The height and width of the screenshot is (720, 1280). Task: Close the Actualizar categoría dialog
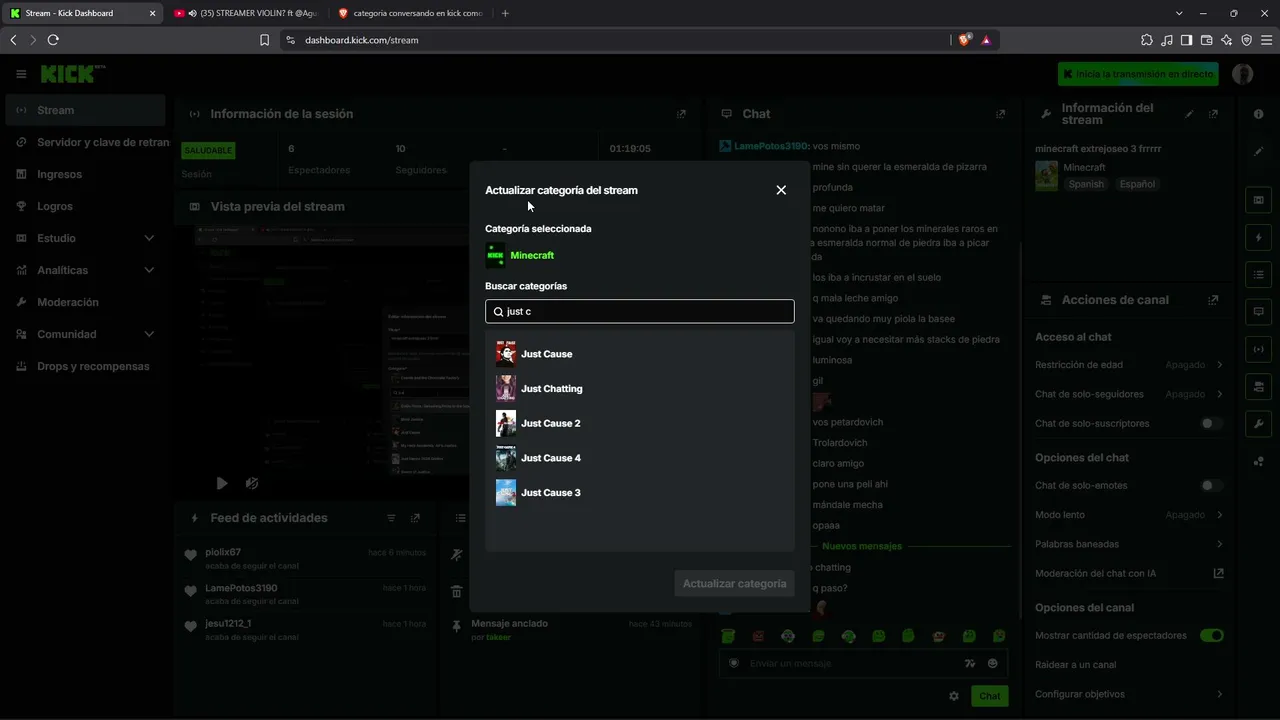point(781,190)
